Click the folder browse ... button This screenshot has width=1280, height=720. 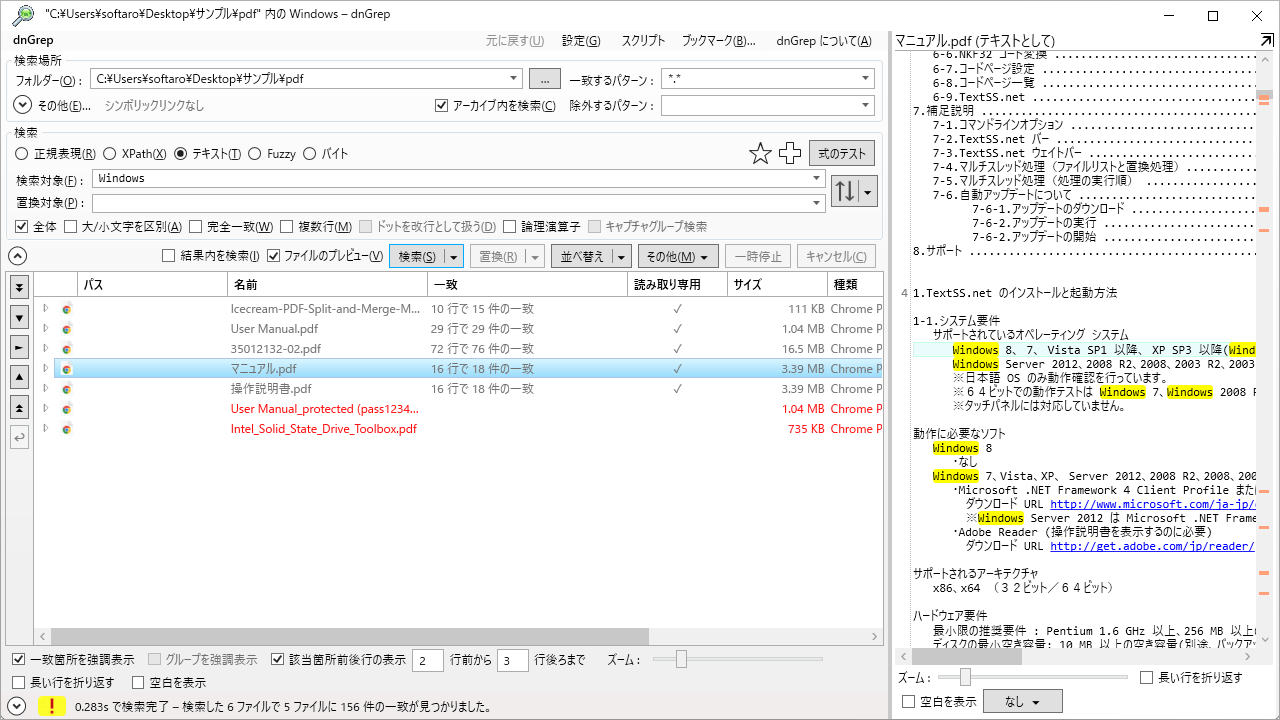coord(544,79)
